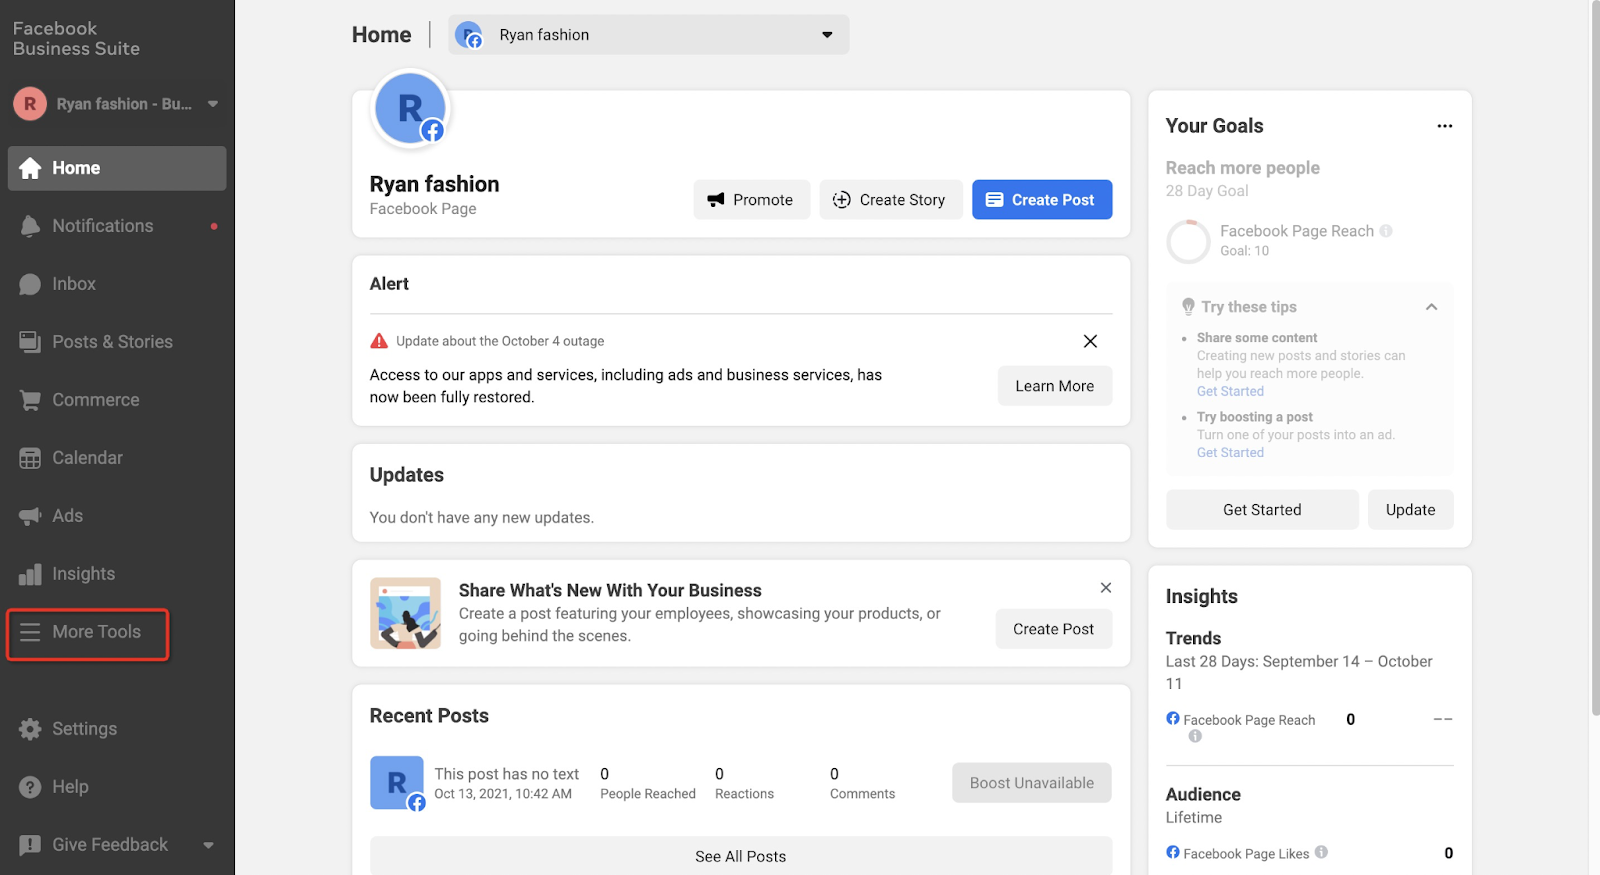Click the page vertical scrollbar
This screenshot has width=1600, height=875.
pyautogui.click(x=1594, y=358)
